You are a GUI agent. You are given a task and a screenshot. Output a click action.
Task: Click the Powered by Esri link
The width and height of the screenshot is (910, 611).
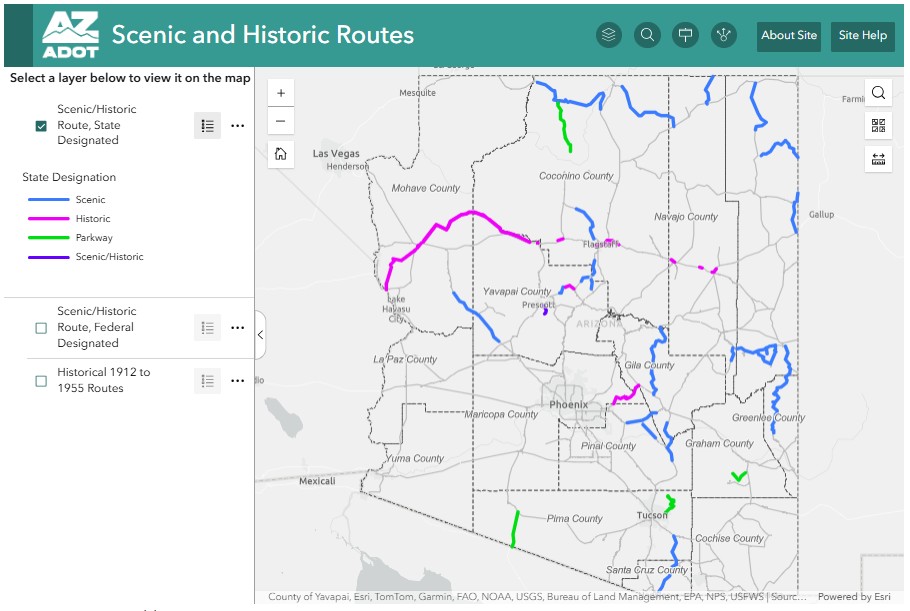tap(854, 596)
